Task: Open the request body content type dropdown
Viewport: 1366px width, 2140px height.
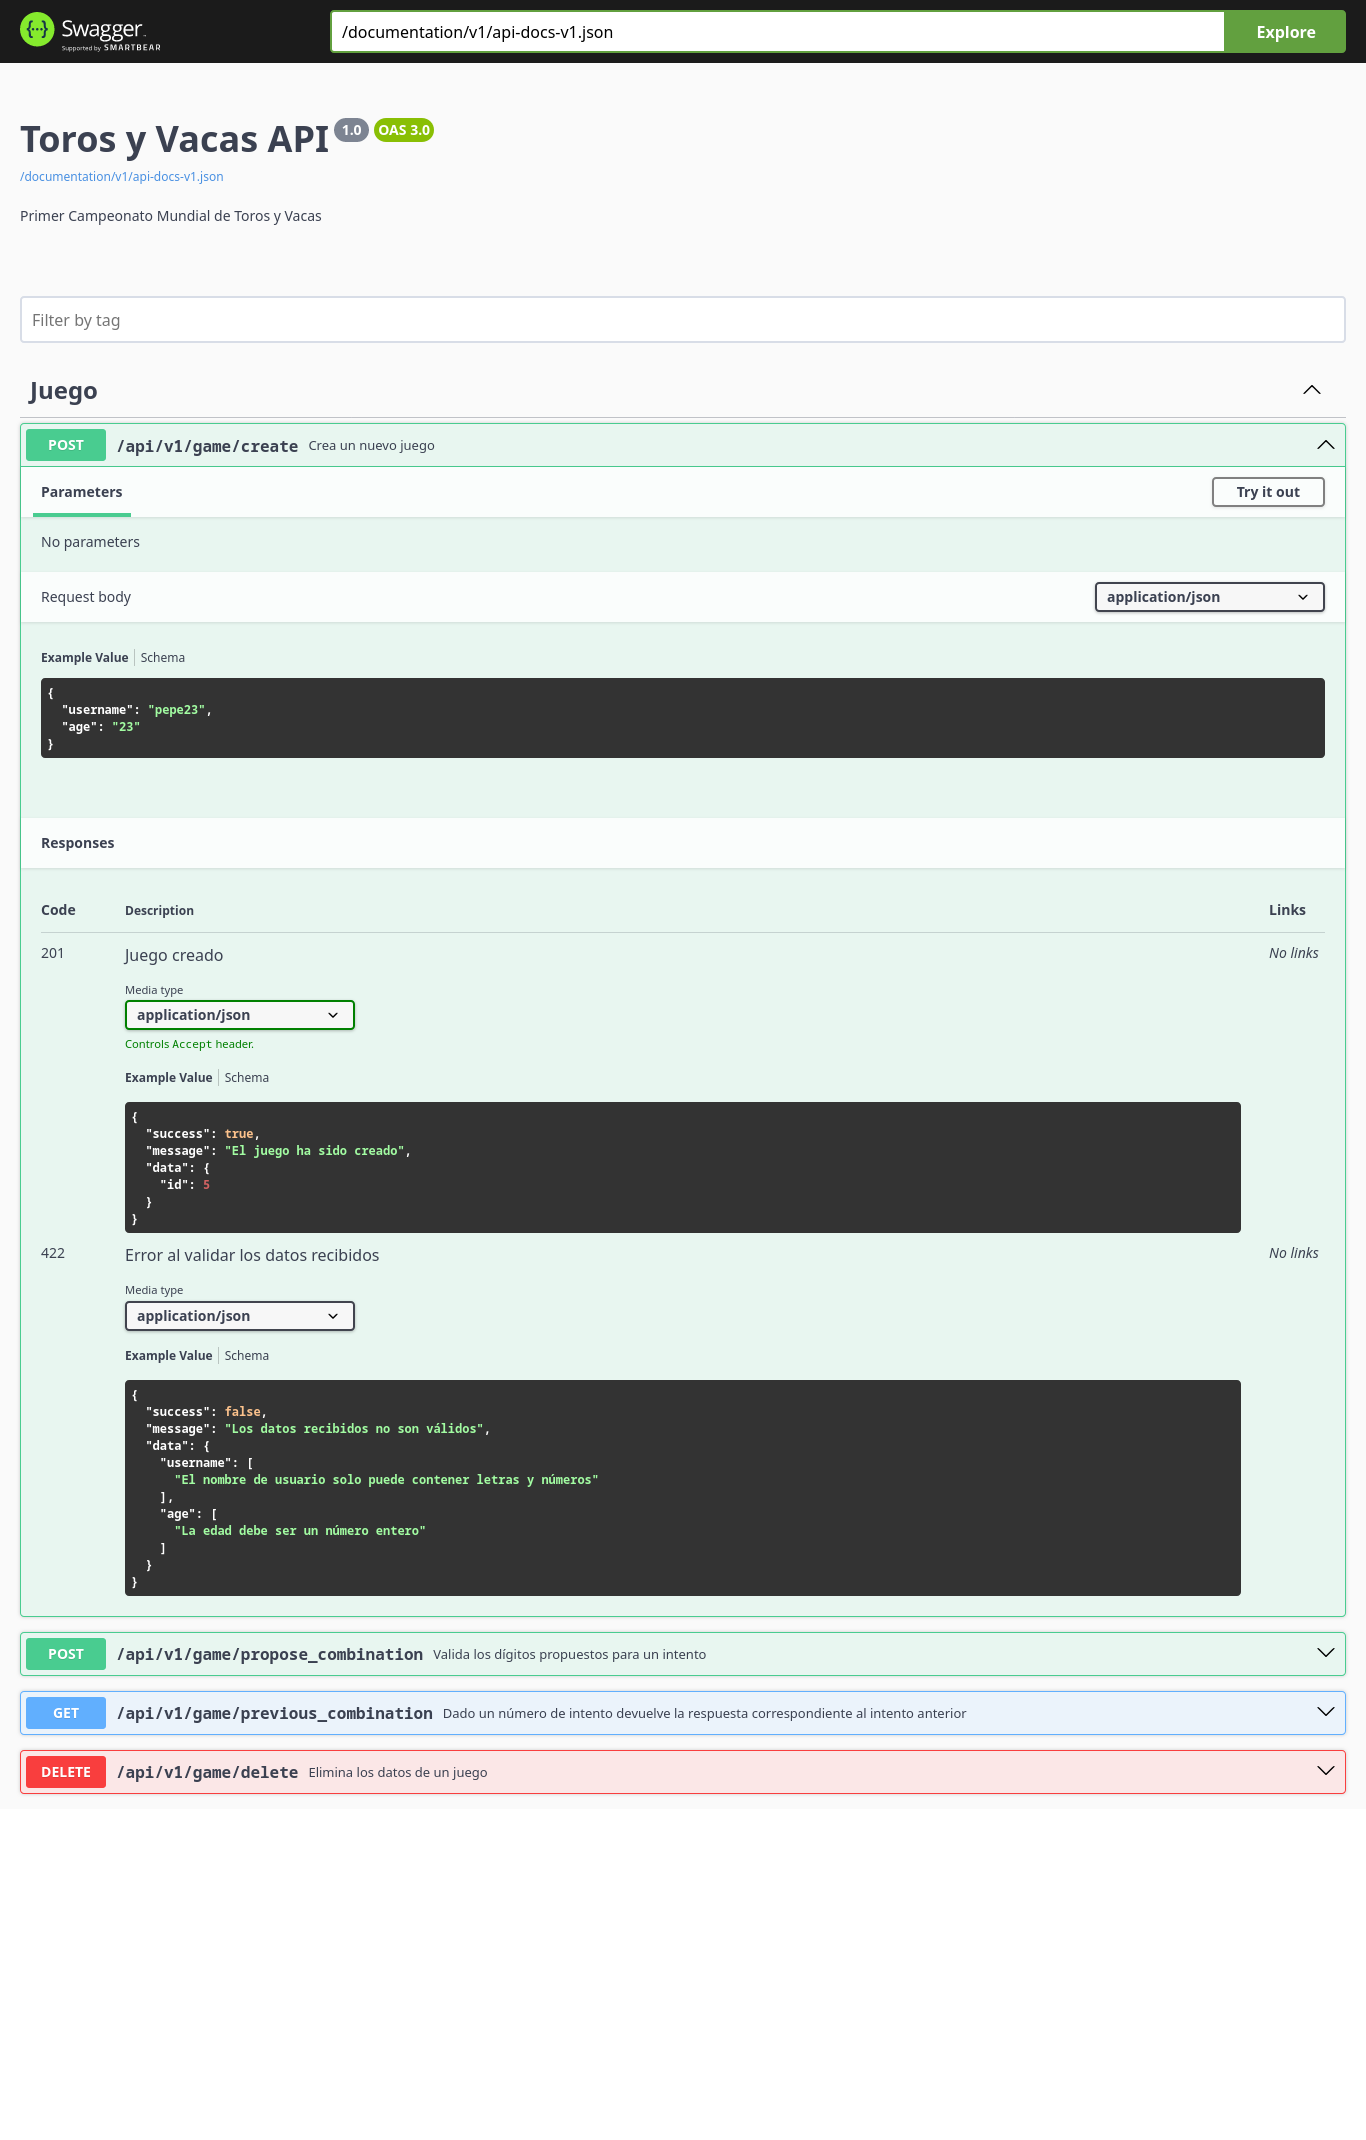Action: click(1208, 597)
